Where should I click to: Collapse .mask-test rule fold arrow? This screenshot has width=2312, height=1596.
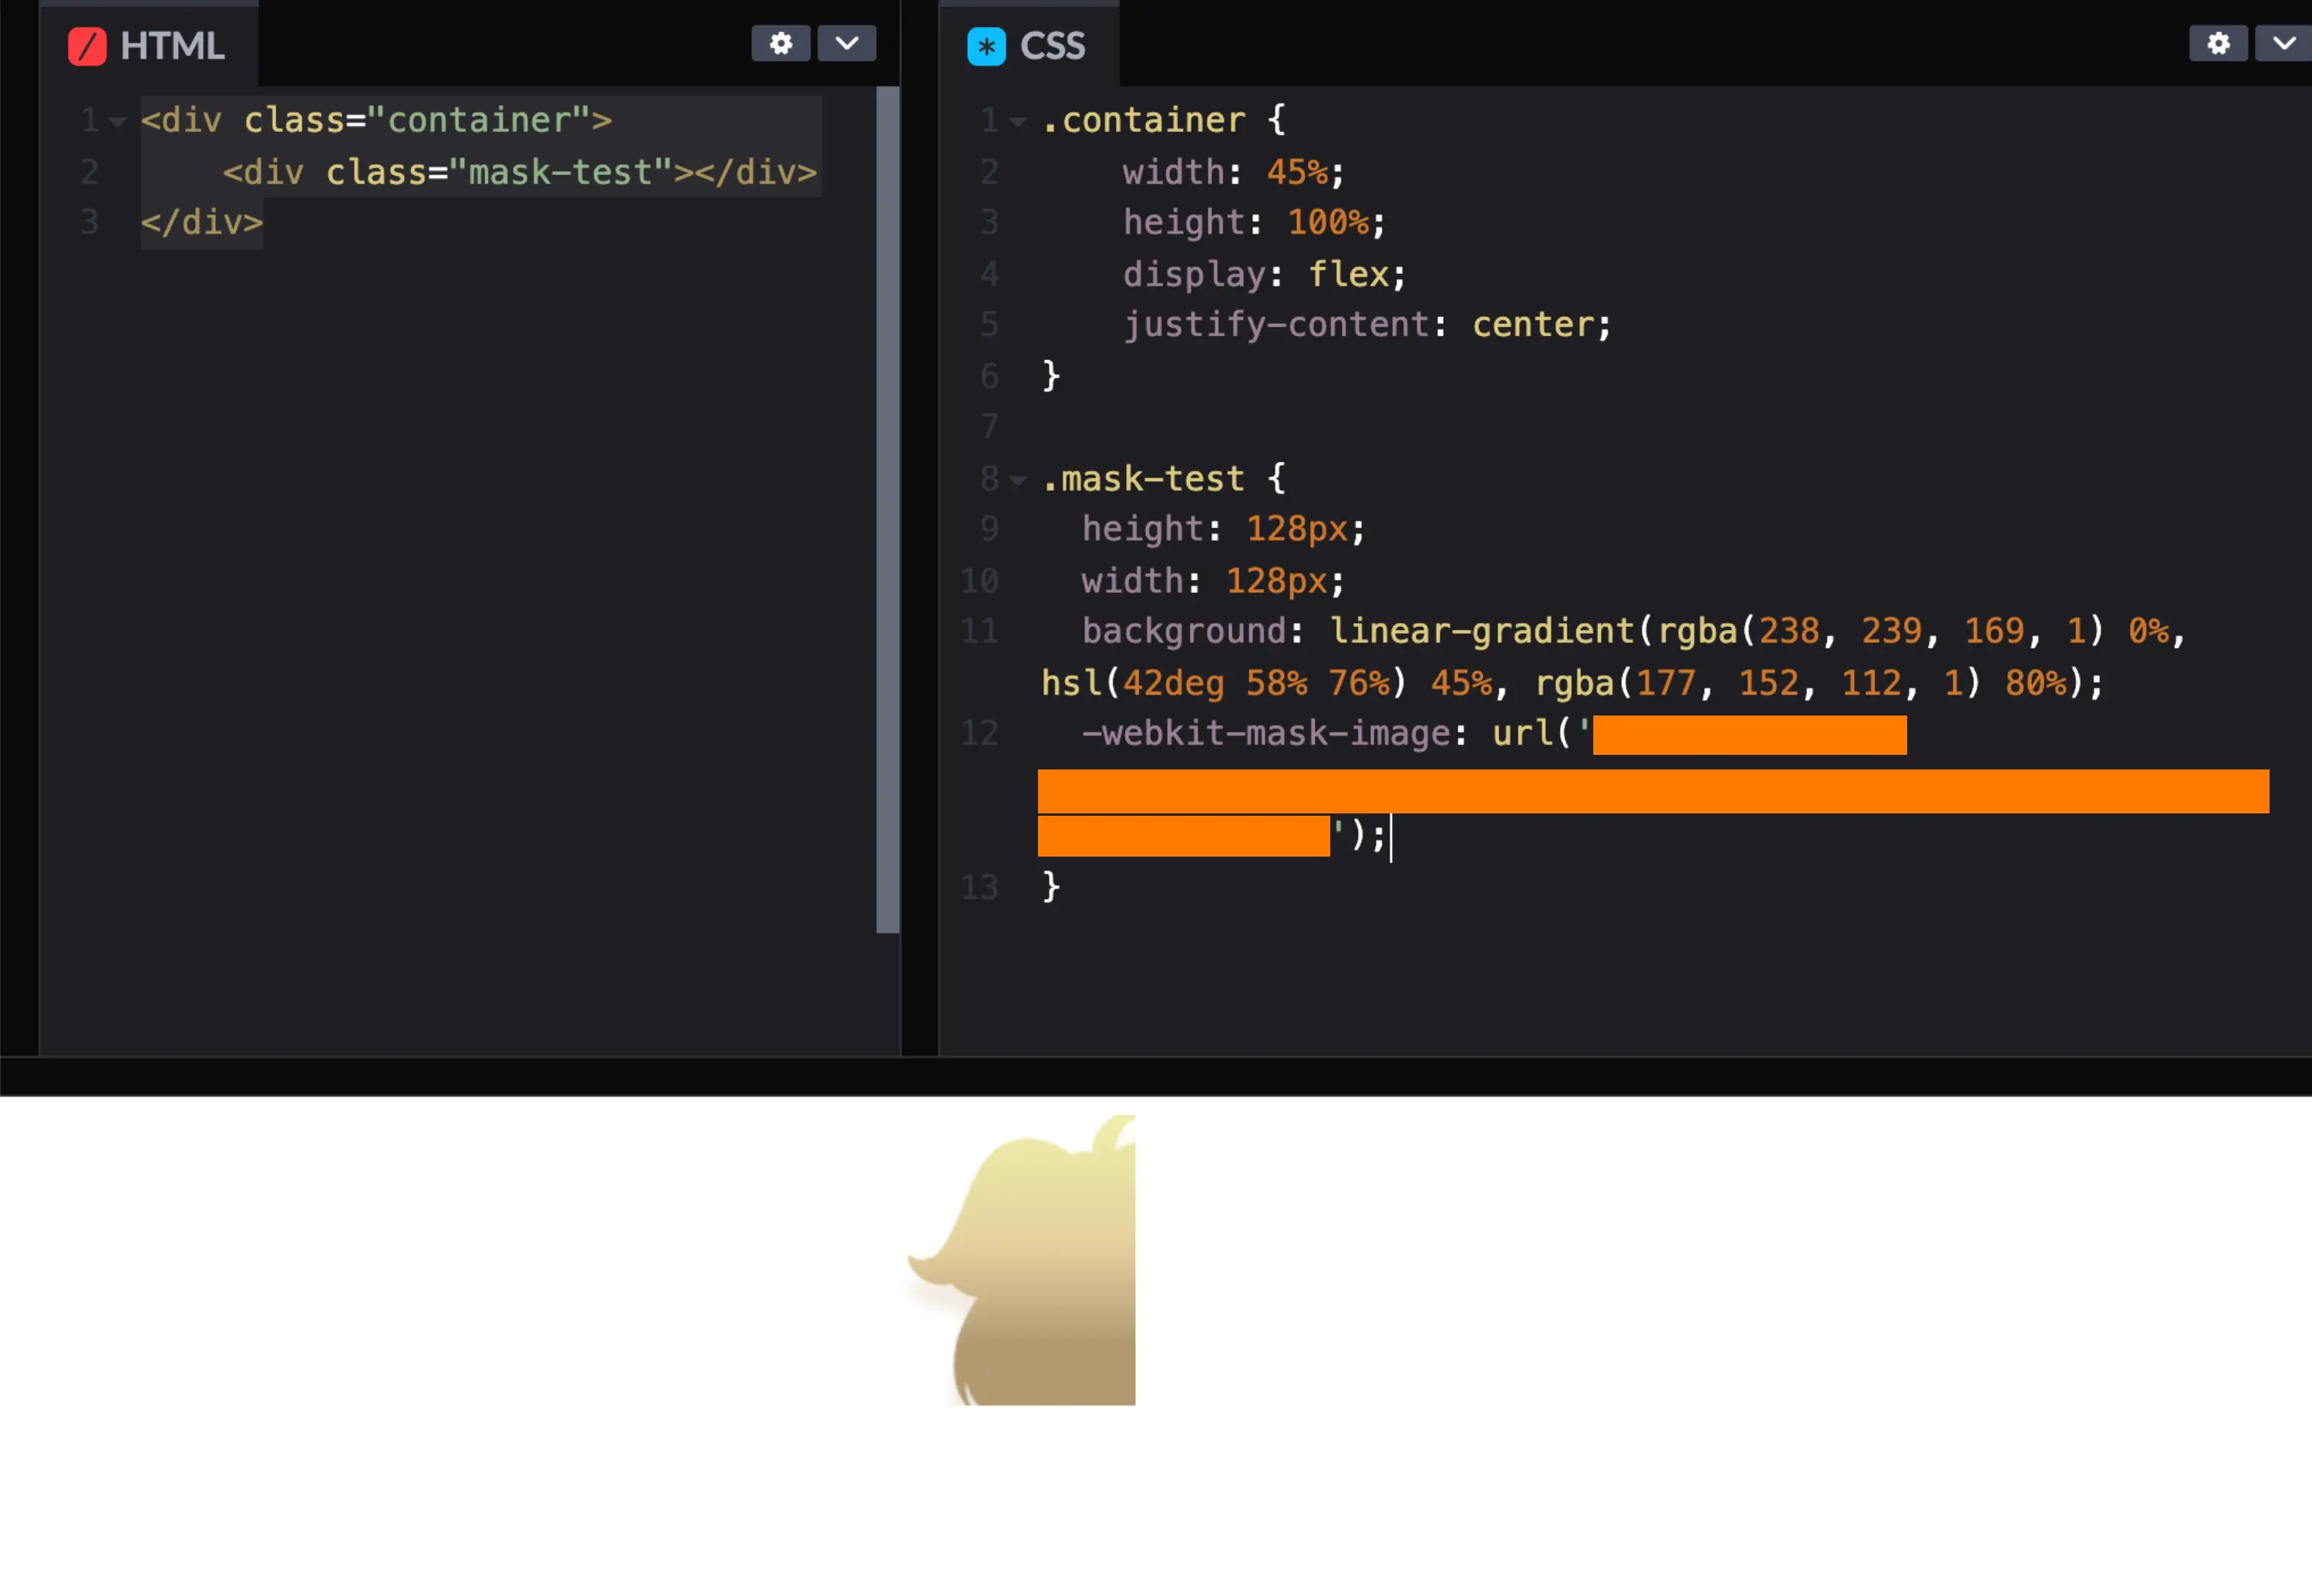[x=1018, y=480]
